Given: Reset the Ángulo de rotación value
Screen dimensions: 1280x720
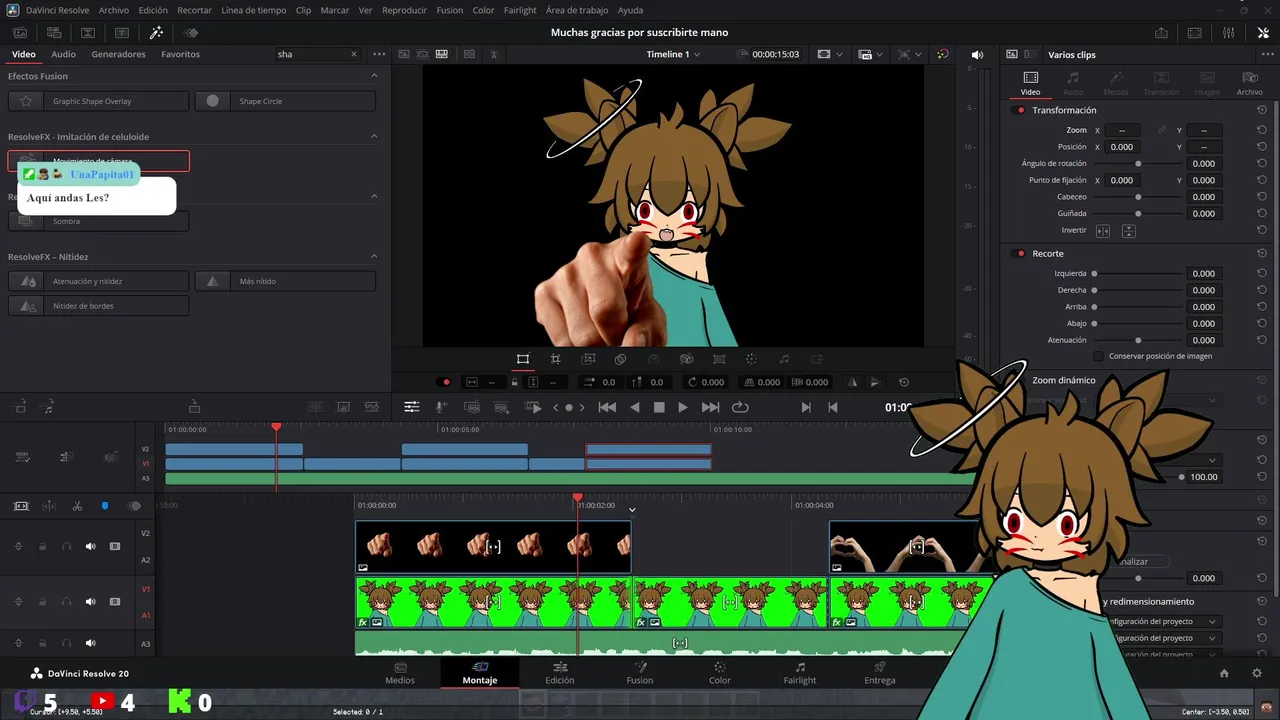Looking at the screenshot, I should [x=1262, y=163].
